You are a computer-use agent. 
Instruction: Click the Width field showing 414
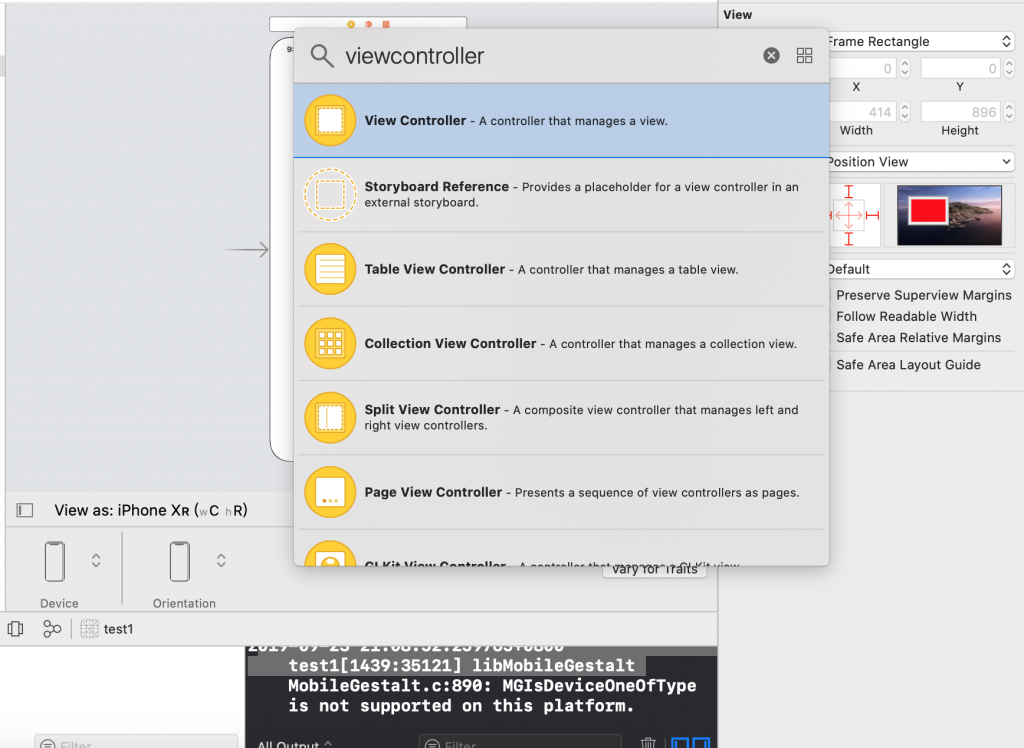click(862, 112)
